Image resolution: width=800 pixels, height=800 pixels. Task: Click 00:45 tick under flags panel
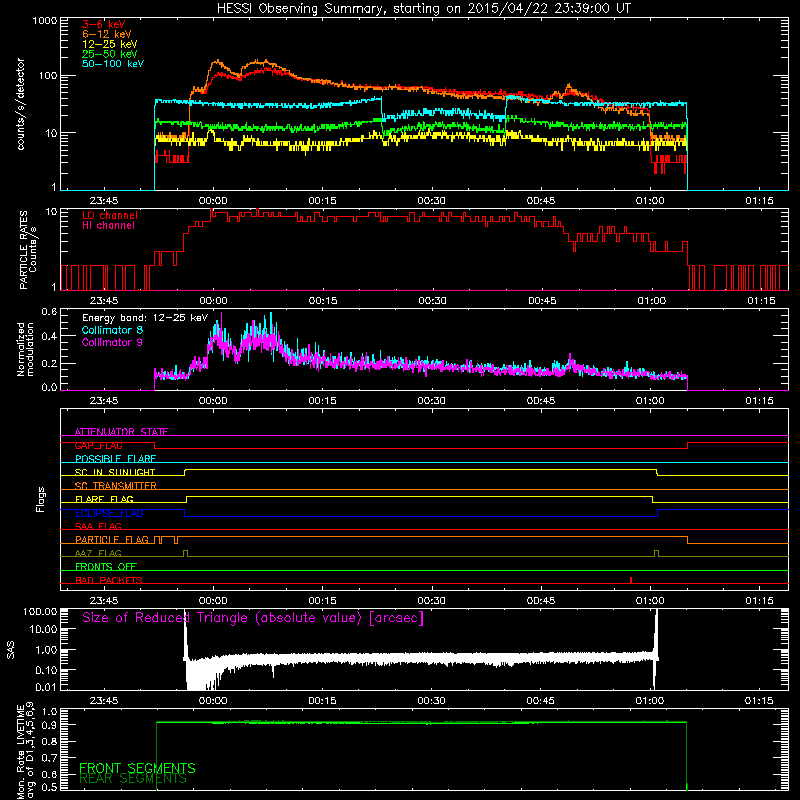pyautogui.click(x=541, y=601)
